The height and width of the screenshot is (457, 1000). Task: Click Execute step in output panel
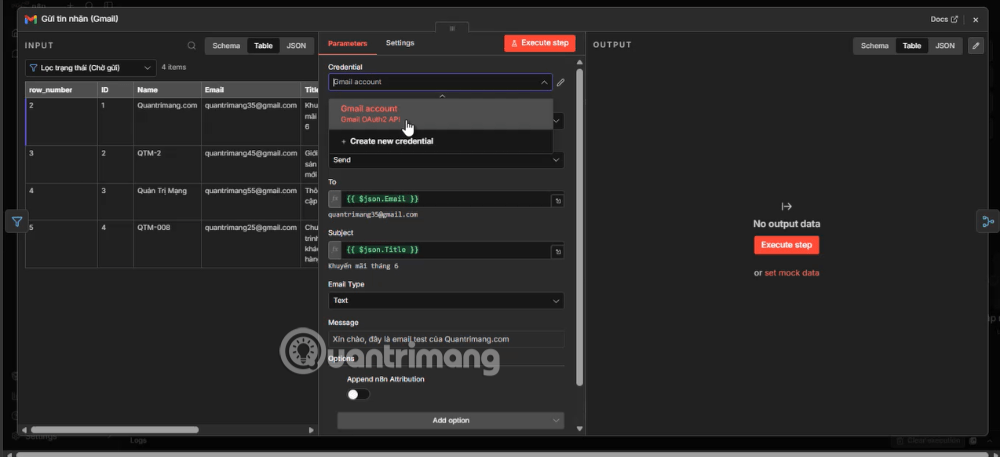pyautogui.click(x=786, y=245)
